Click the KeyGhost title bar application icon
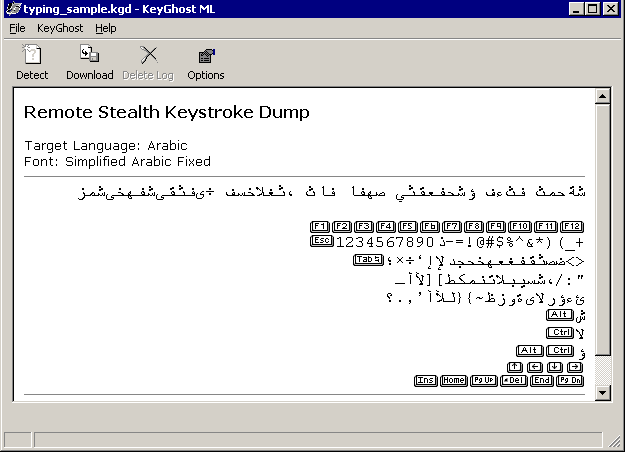Image resolution: width=625 pixels, height=452 pixels. [x=14, y=9]
